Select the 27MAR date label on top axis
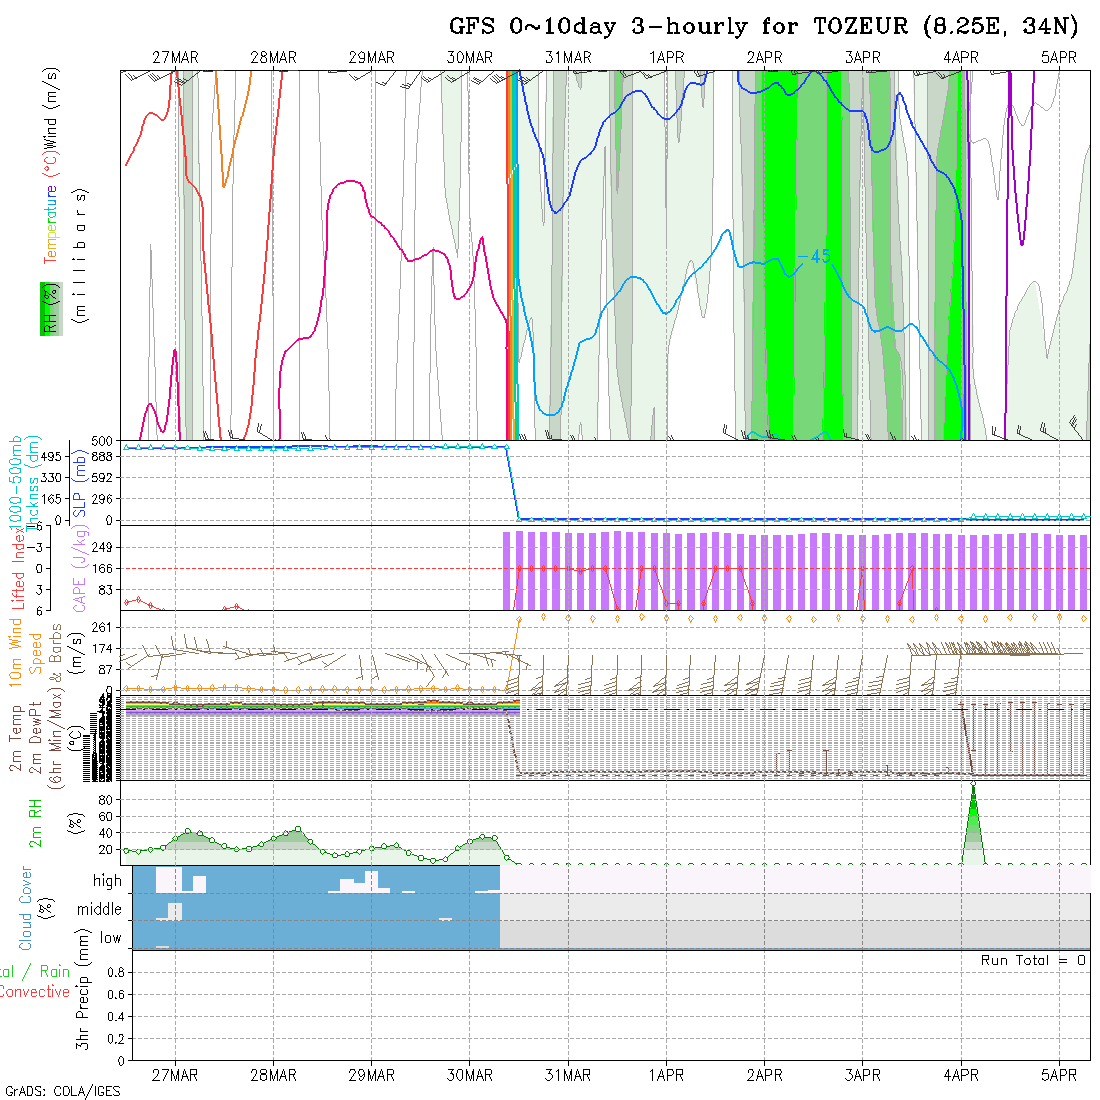Viewport: 1100px width, 1100px height. pos(175,58)
